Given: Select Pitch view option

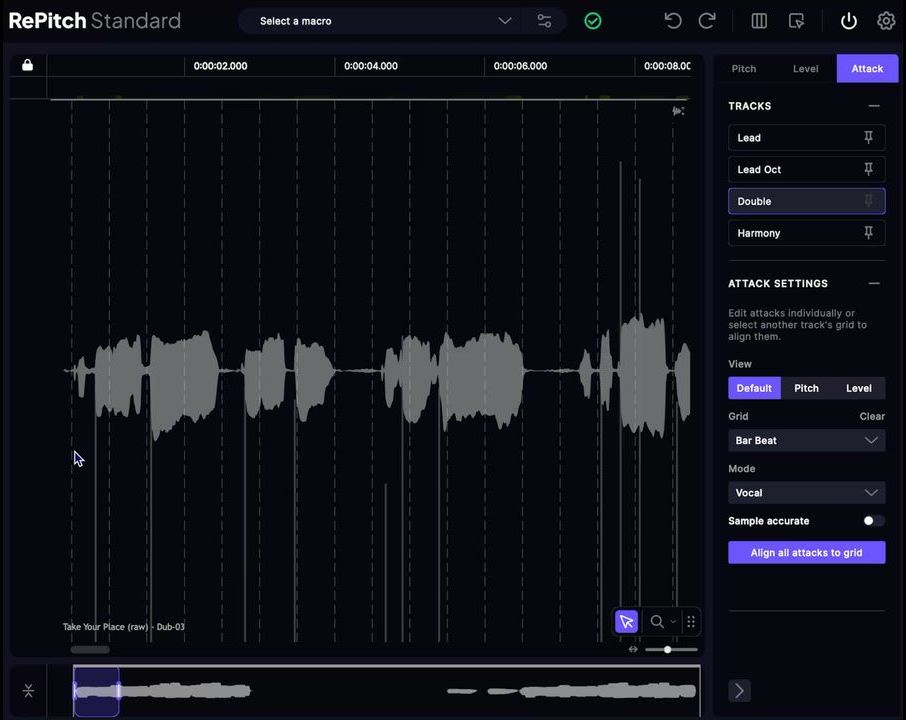Looking at the screenshot, I should tap(806, 388).
